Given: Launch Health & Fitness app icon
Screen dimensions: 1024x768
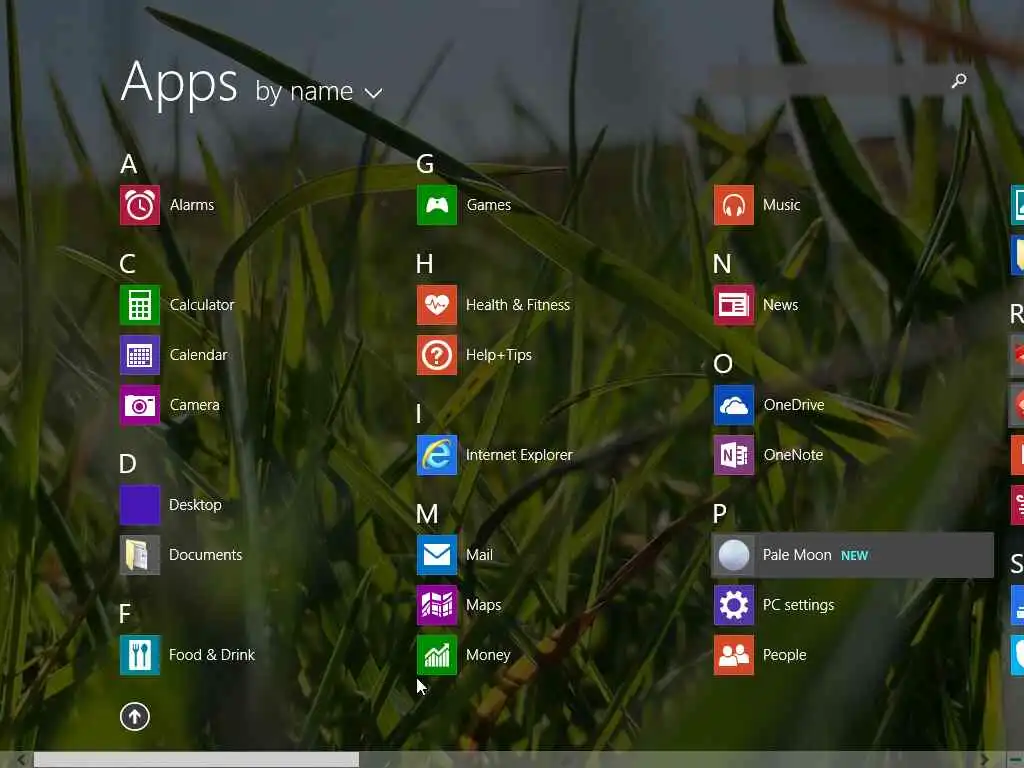Looking at the screenshot, I should [437, 305].
